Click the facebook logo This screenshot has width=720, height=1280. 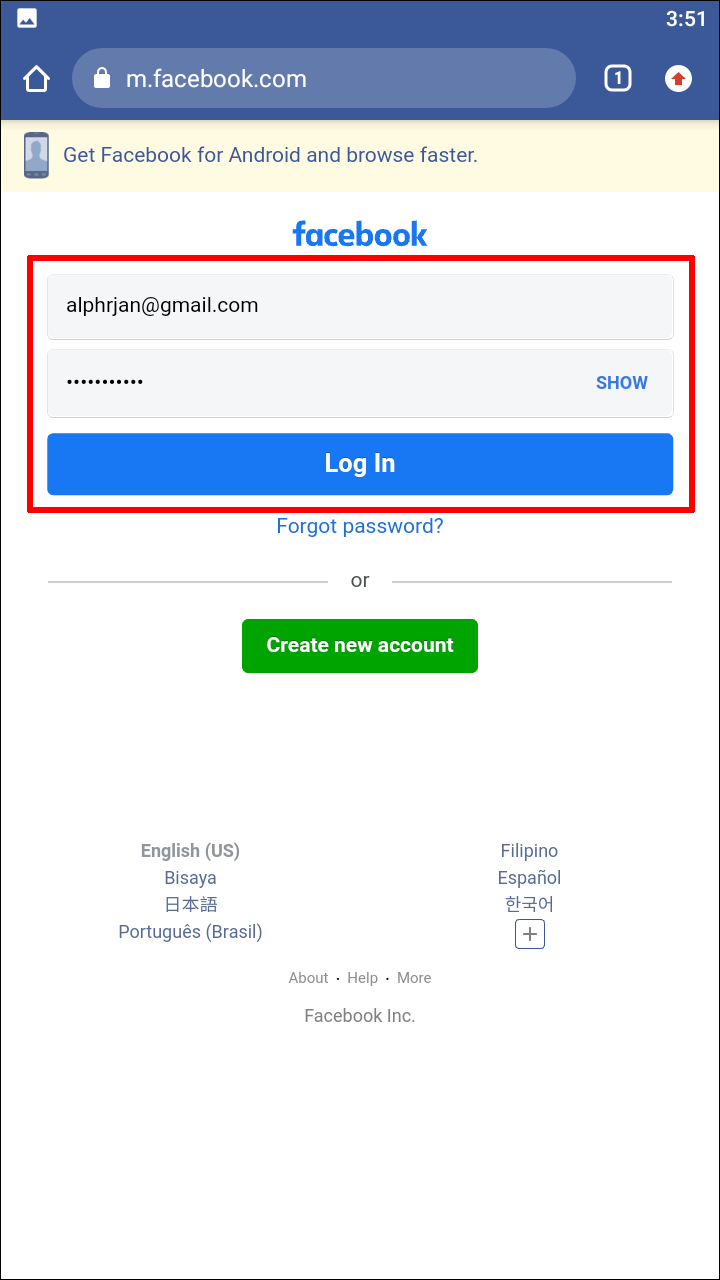coord(360,234)
